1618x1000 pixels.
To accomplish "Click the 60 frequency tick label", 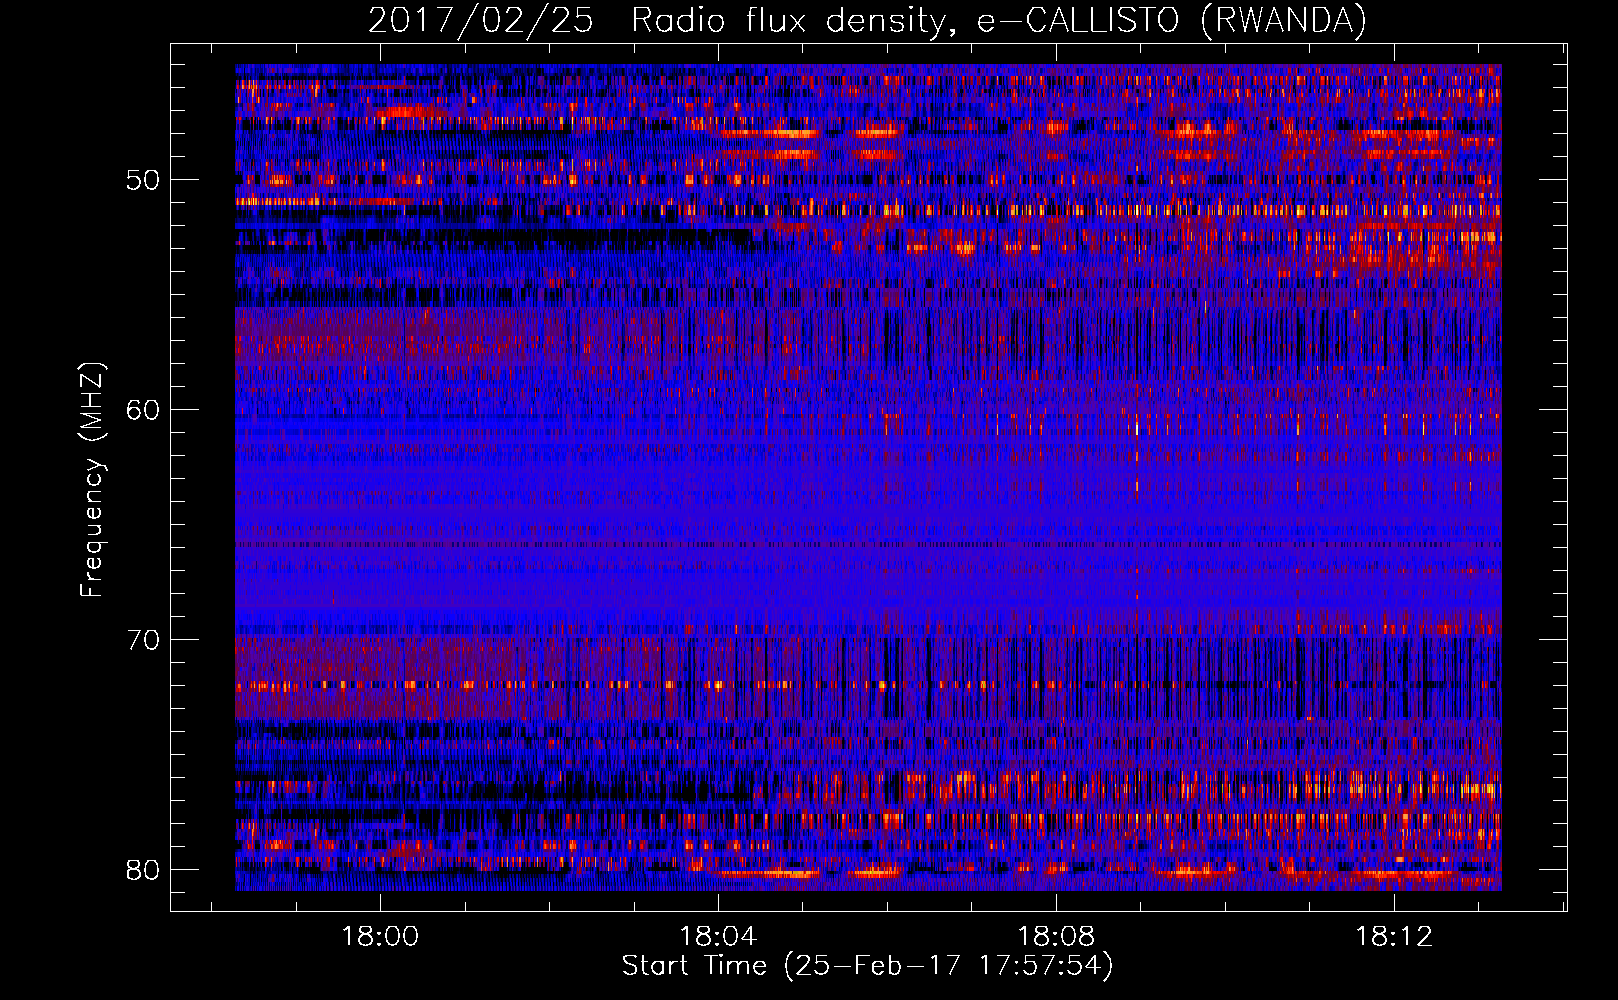I will [143, 410].
